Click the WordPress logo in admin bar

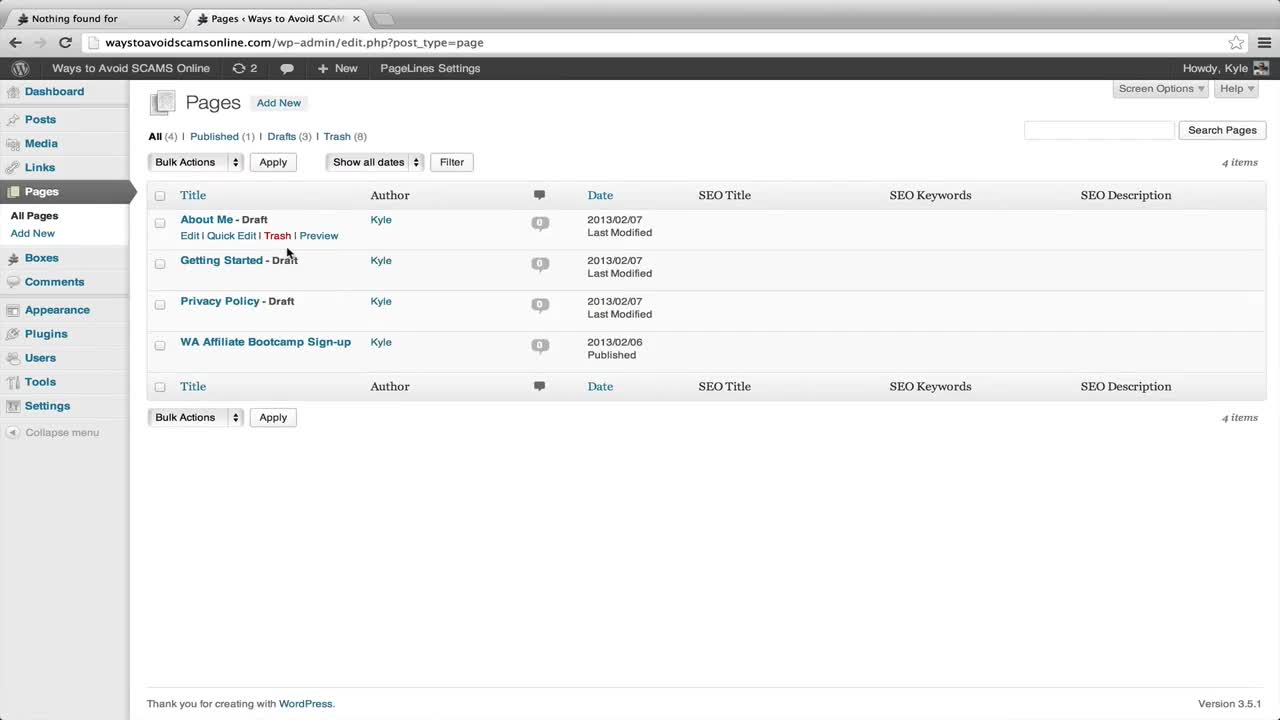coord(20,68)
